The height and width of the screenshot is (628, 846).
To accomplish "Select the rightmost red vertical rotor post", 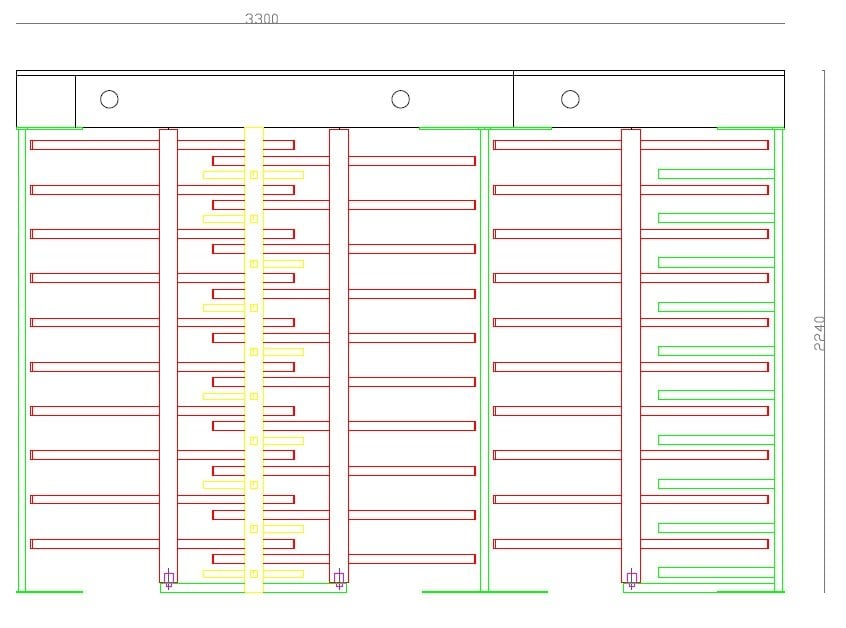I will 630,350.
